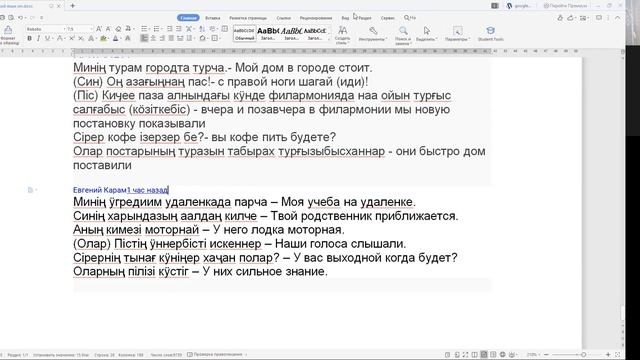This screenshot has width=640, height=360.
Task: Click the zoom out minus button
Action: pos(547,355)
